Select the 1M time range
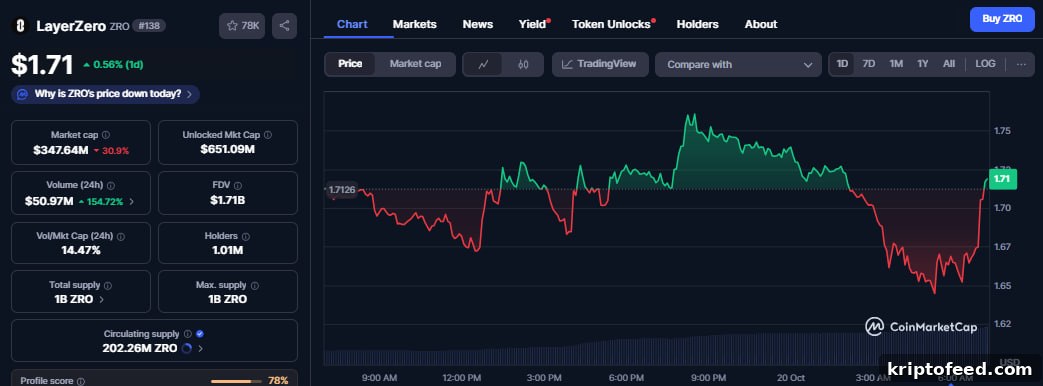This screenshot has height=386, width=1043. pos(896,64)
